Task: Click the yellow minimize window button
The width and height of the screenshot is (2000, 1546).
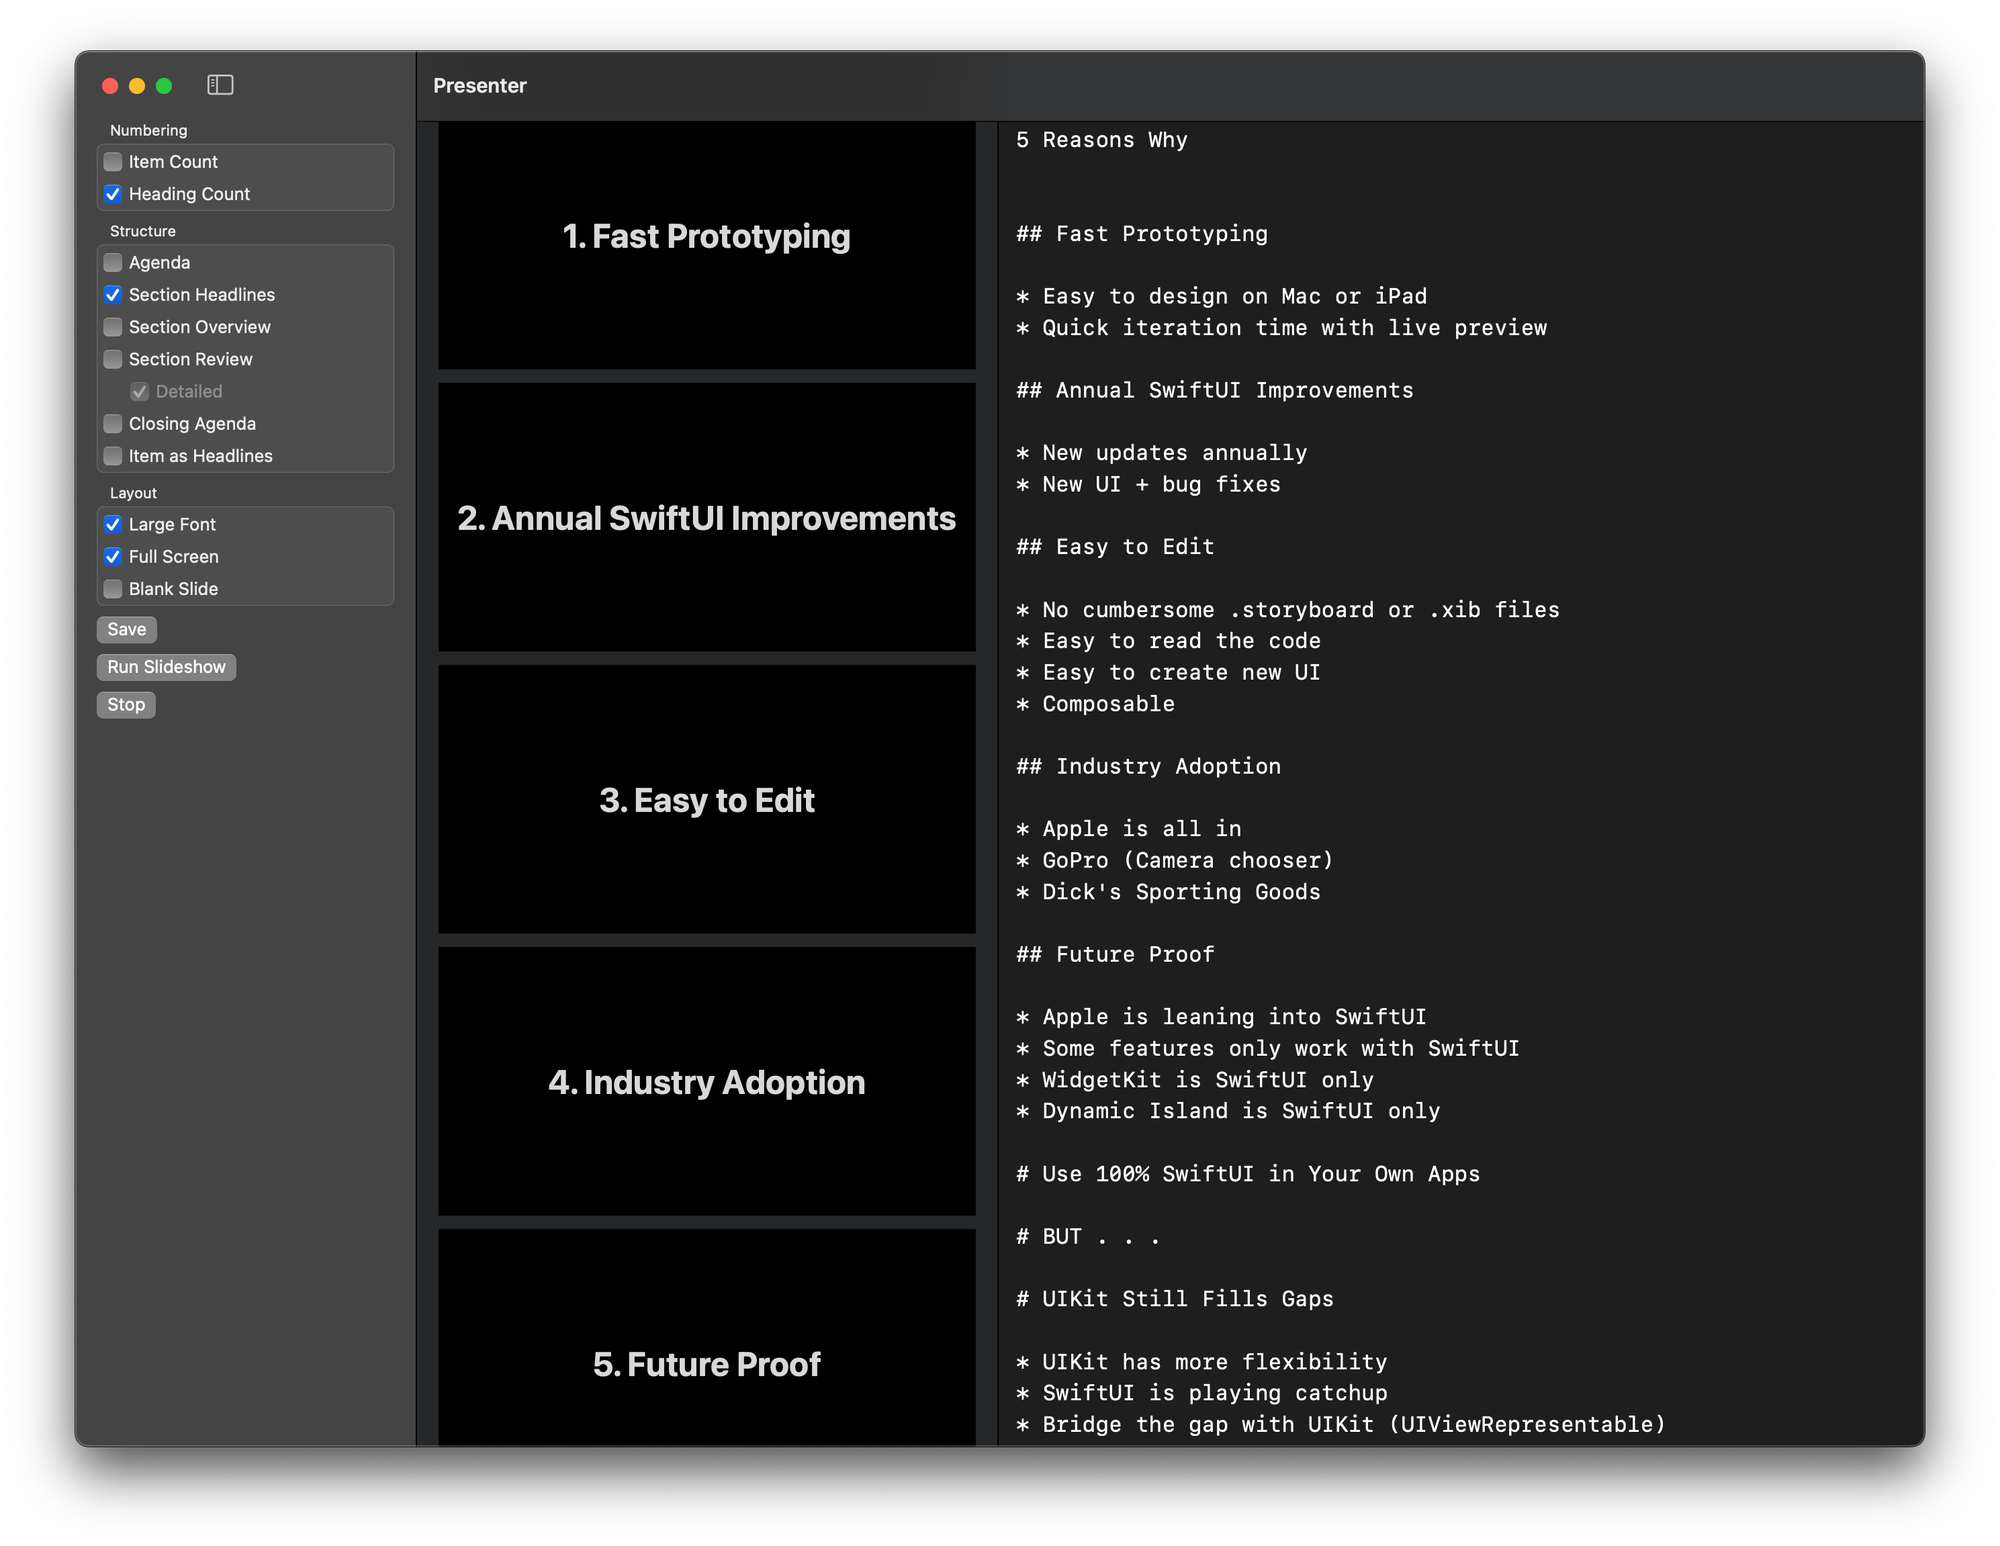Action: click(137, 86)
